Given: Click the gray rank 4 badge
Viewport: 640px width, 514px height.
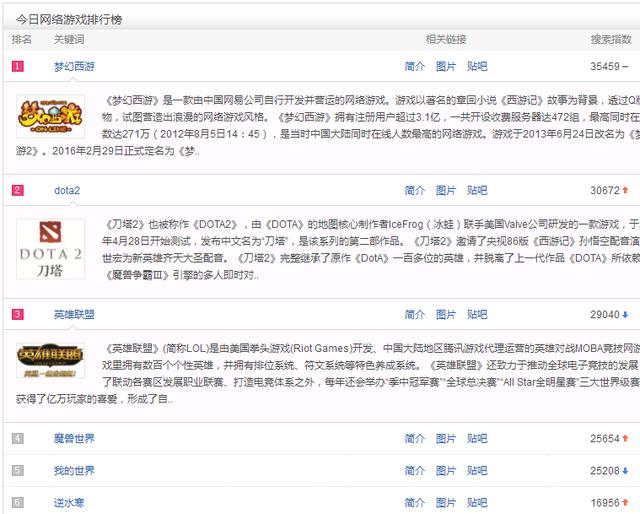Looking at the screenshot, I should click(18, 438).
